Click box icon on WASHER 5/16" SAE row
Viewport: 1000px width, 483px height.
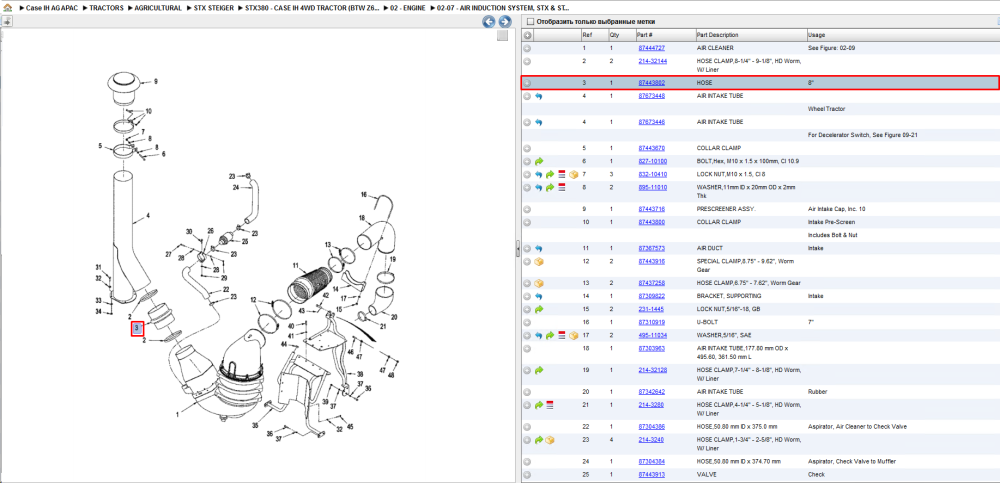[x=573, y=336]
